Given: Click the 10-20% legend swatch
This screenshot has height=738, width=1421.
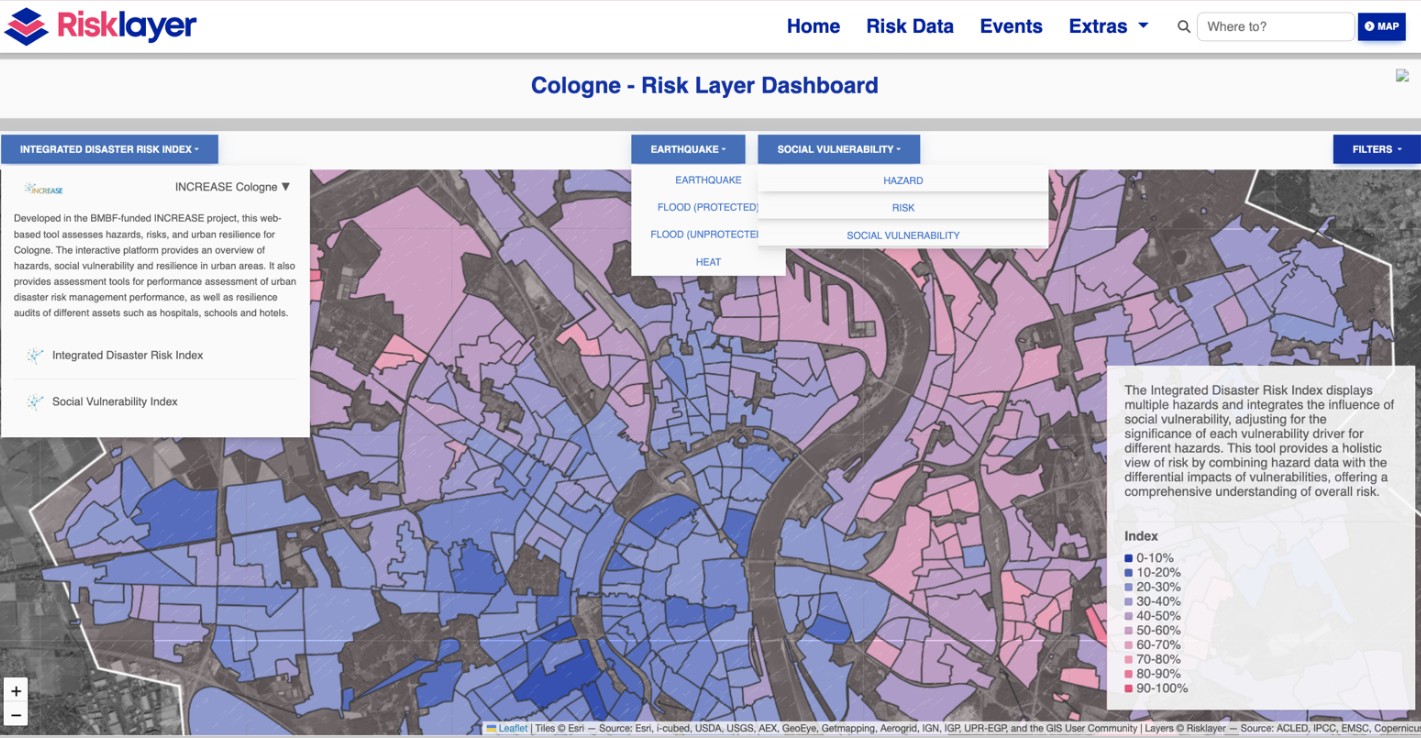Looking at the screenshot, I should click(1129, 573).
